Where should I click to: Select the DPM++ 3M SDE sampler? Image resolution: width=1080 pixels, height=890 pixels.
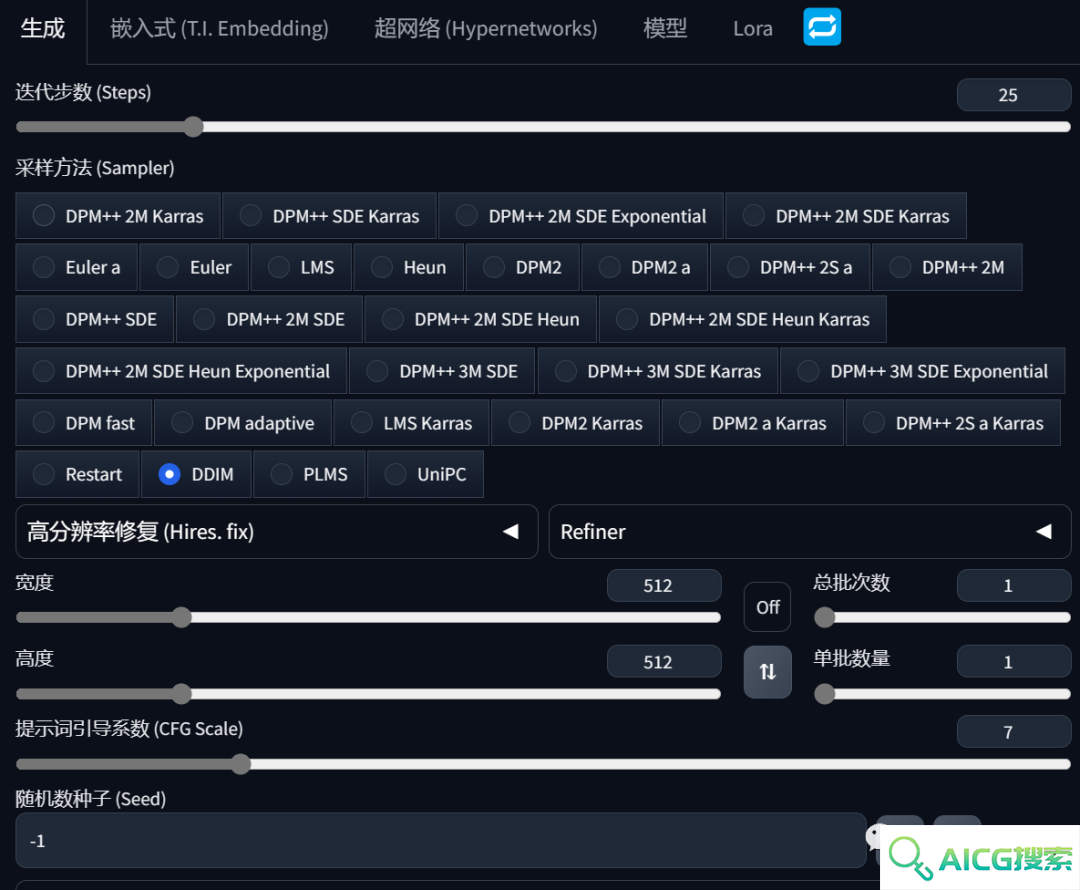coord(442,371)
